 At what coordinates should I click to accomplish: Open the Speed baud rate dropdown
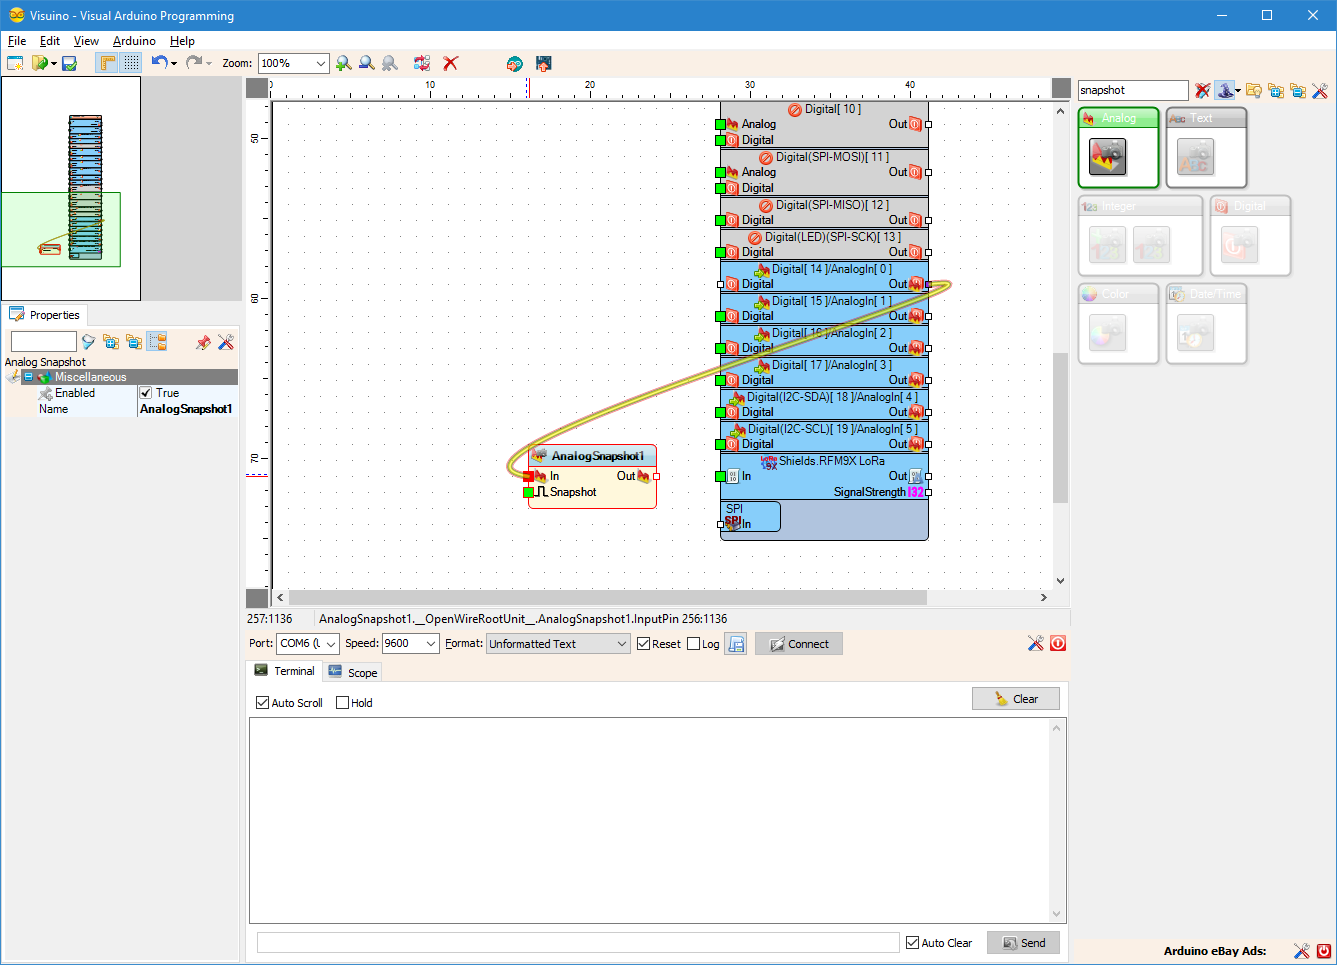431,644
